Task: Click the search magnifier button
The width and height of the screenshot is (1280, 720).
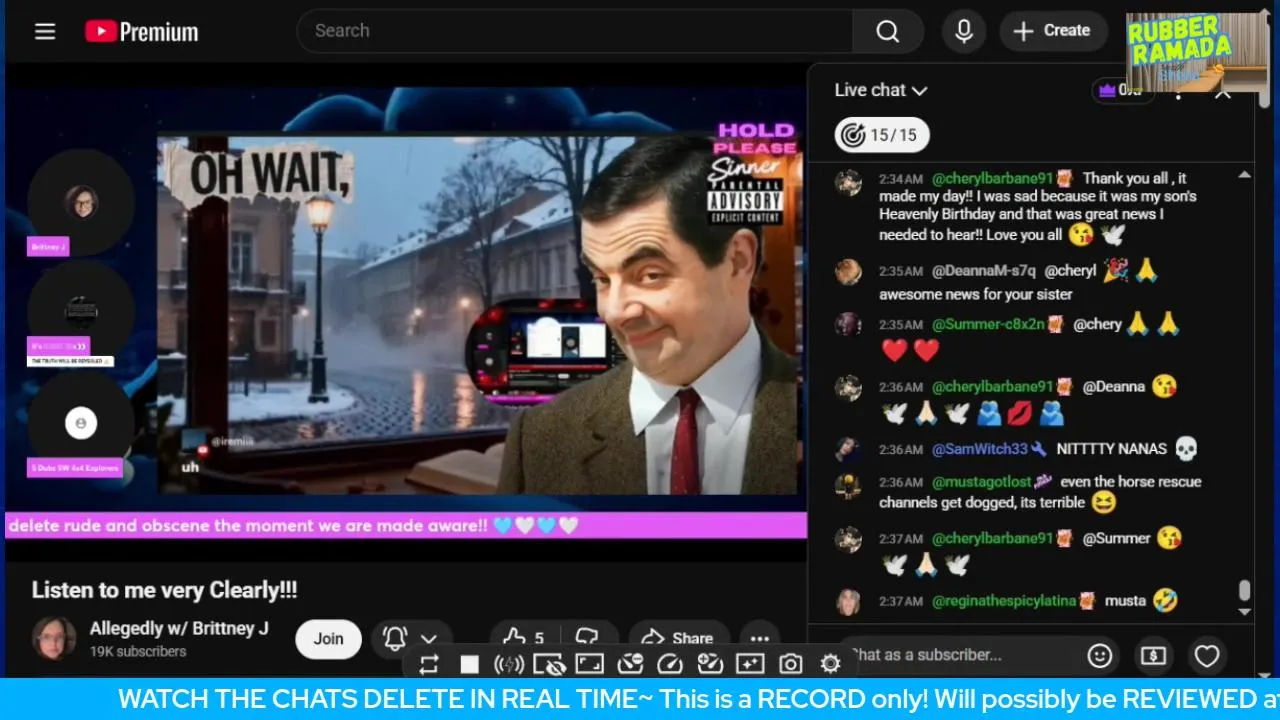Action: (888, 31)
